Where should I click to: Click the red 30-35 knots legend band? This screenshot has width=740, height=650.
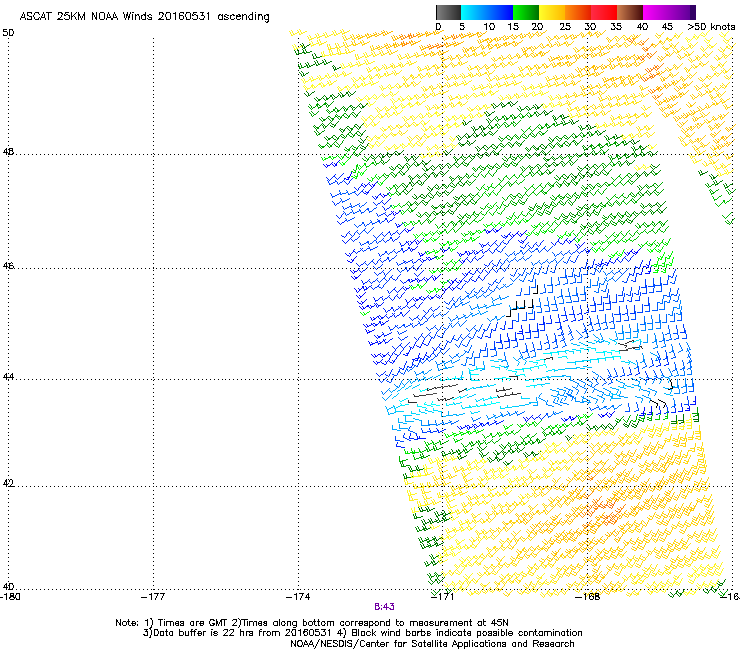pyautogui.click(x=604, y=12)
